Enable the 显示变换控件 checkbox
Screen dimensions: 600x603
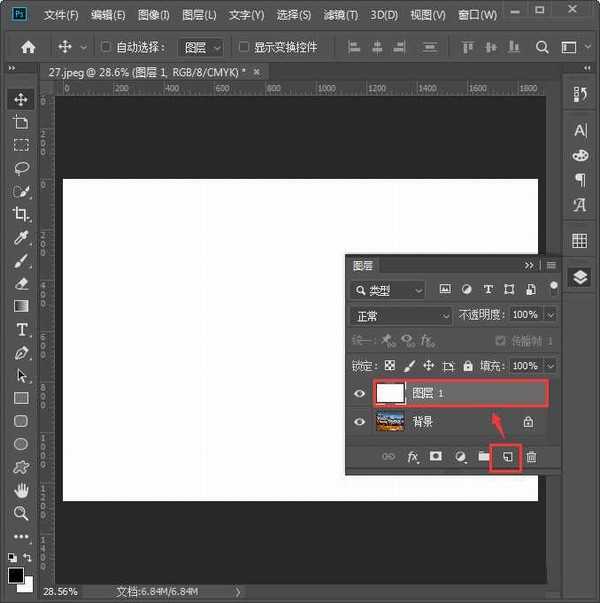pyautogui.click(x=244, y=47)
